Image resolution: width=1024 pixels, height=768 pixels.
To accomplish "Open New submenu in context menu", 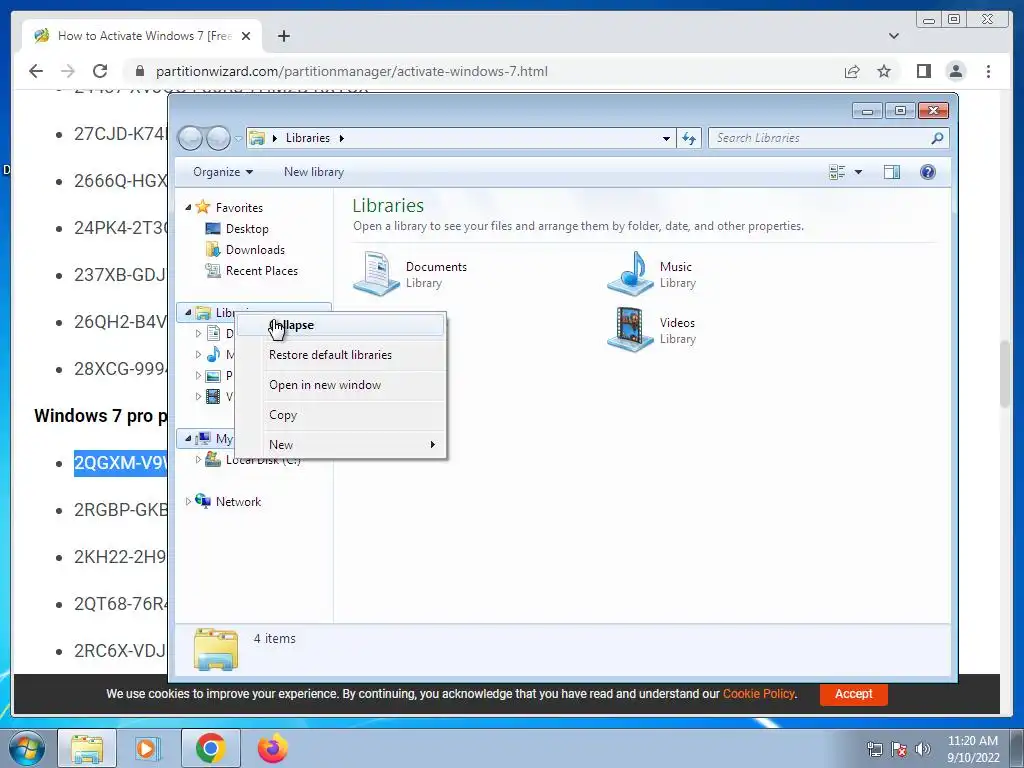I will (x=340, y=445).
